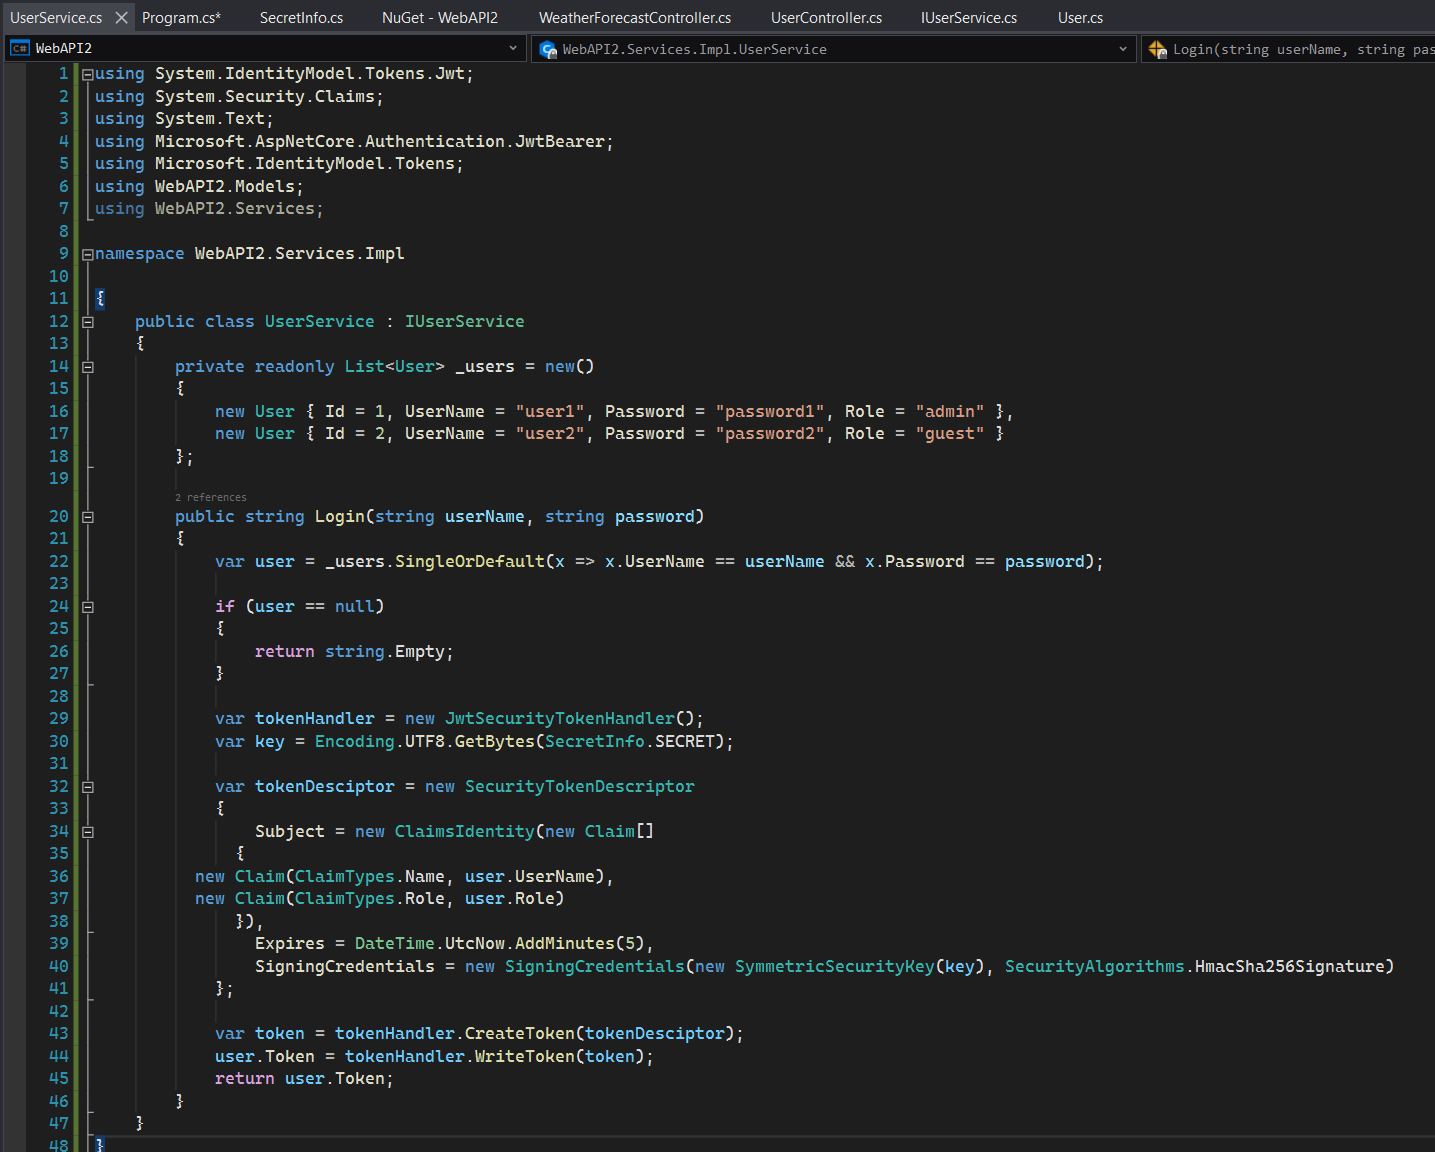Click the ClaimTypes.Name identifier on line 36

click(x=370, y=876)
